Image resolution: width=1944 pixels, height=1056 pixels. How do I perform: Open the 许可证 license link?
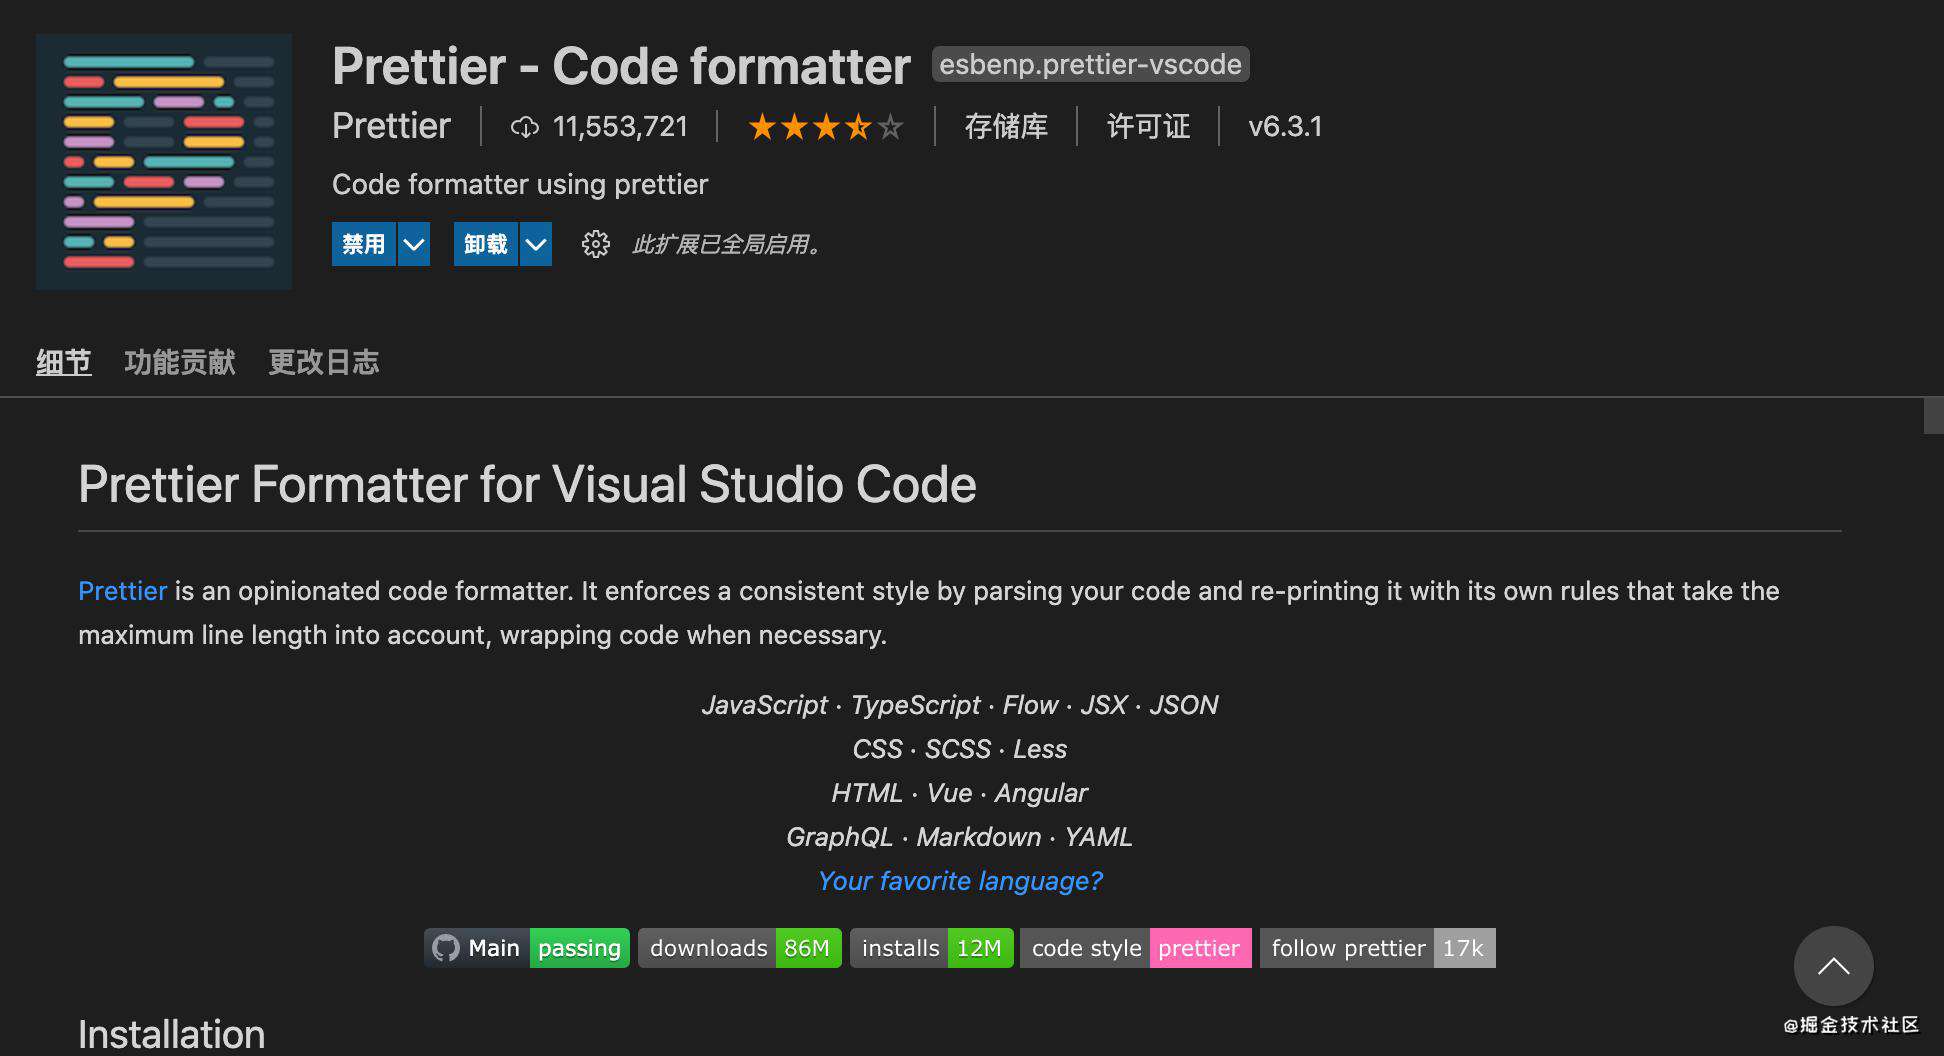pos(1148,127)
